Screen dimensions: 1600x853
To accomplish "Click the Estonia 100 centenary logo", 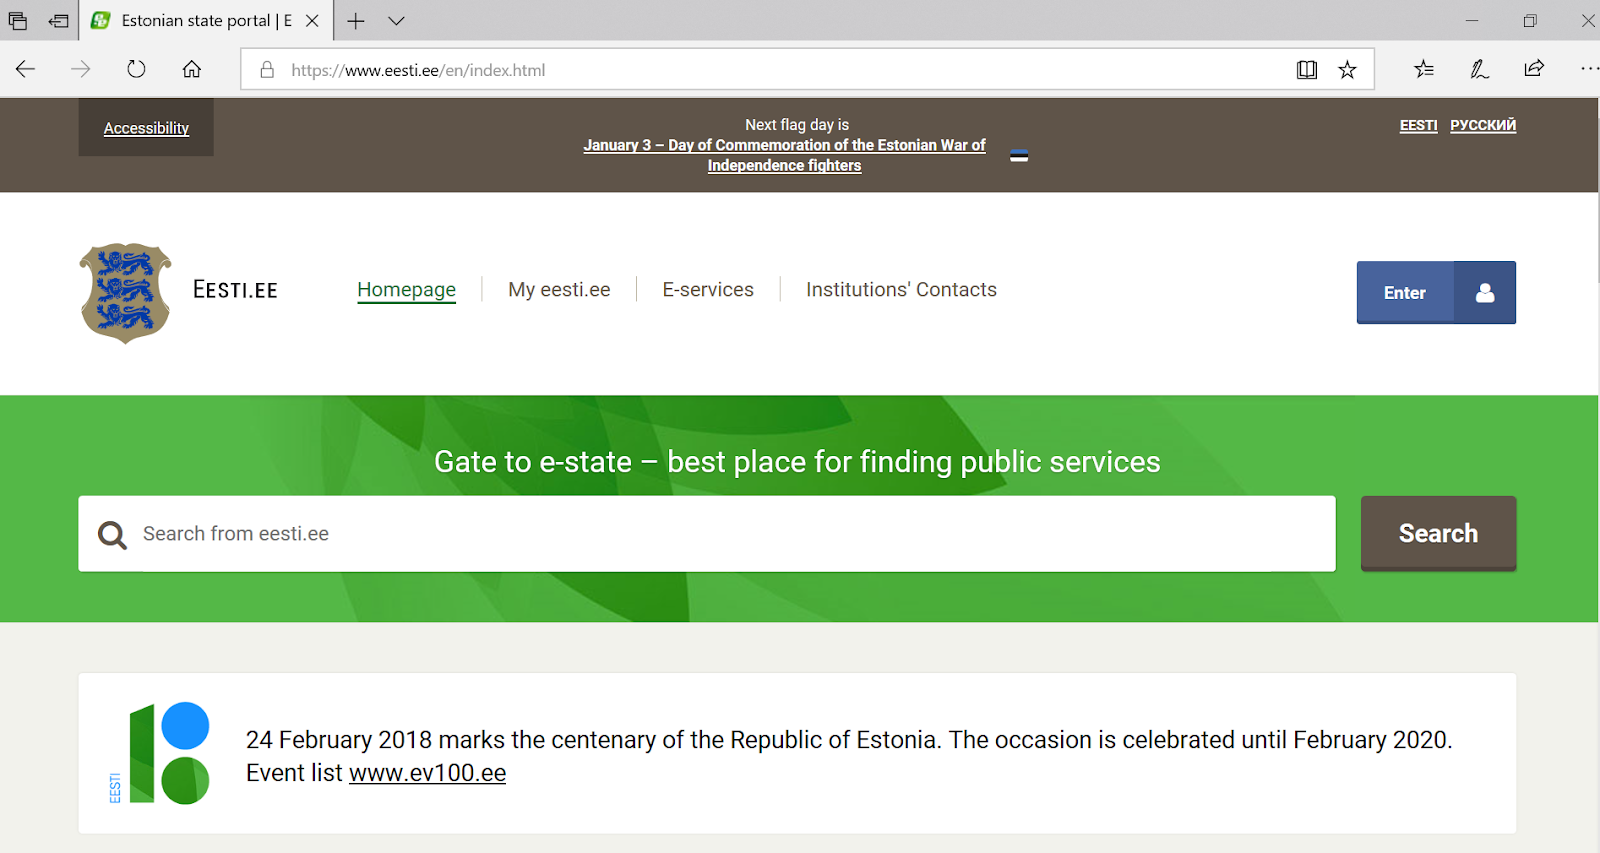I will (159, 753).
